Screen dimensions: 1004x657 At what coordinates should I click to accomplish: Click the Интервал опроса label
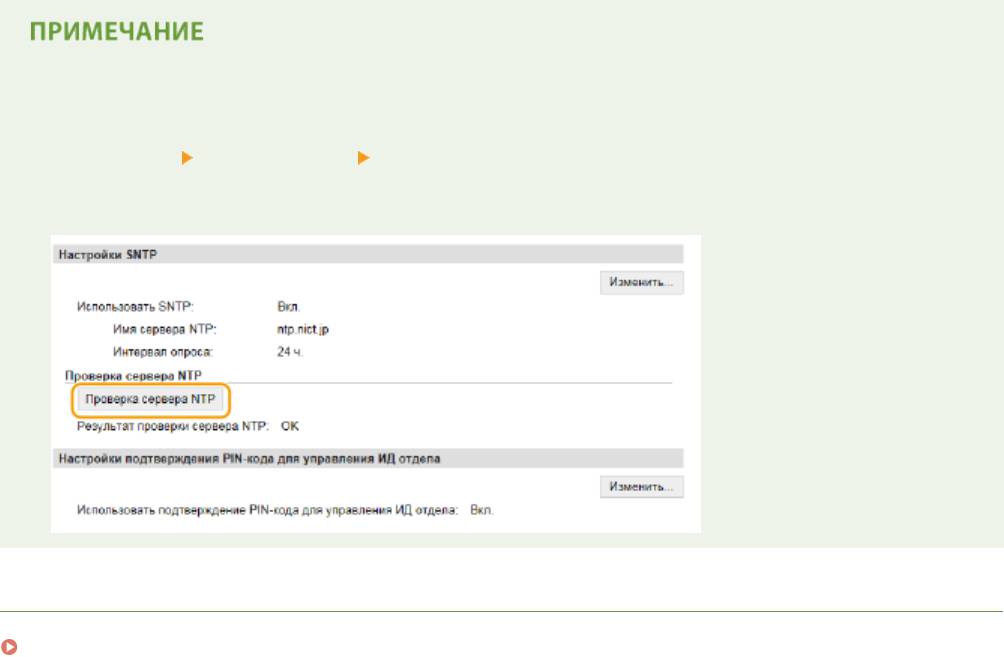(x=163, y=351)
